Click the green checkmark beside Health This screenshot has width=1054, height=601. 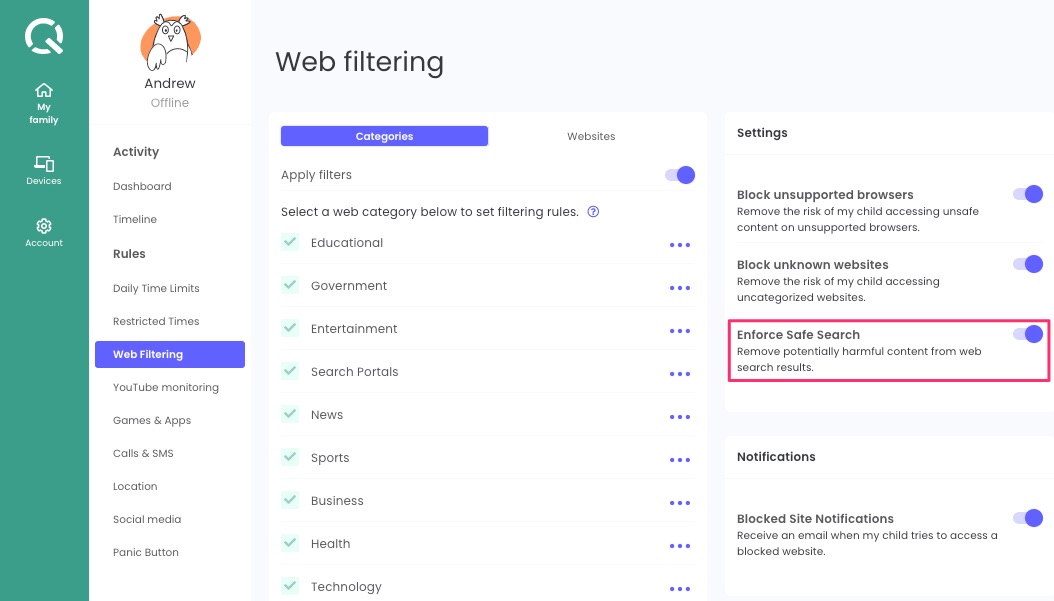click(290, 544)
